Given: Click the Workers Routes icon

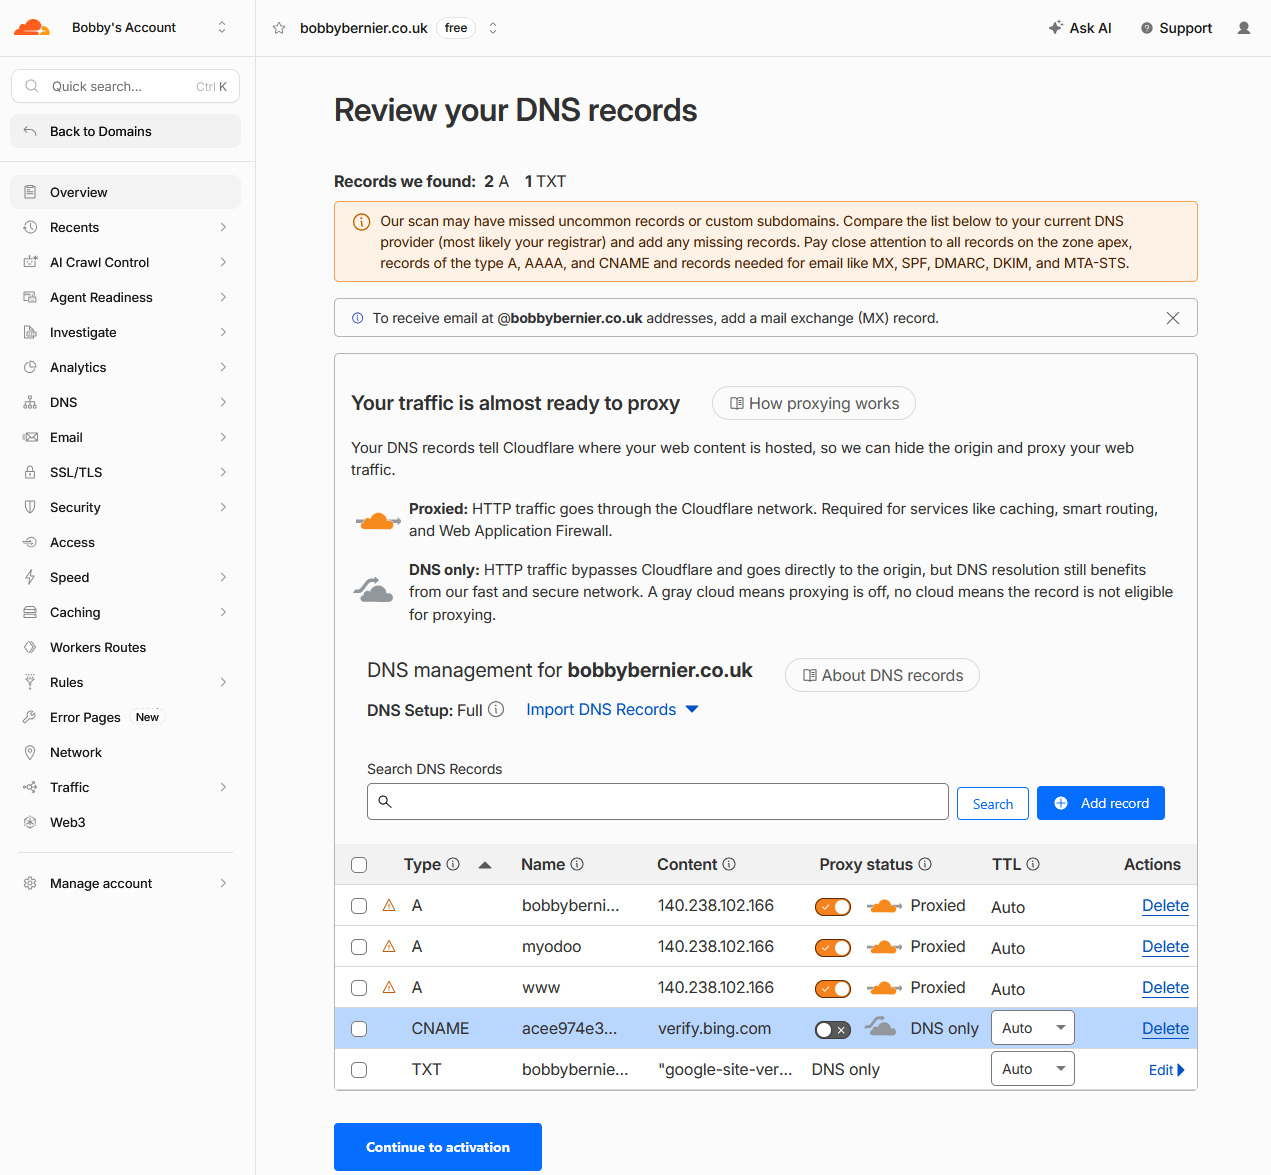Looking at the screenshot, I should [30, 647].
